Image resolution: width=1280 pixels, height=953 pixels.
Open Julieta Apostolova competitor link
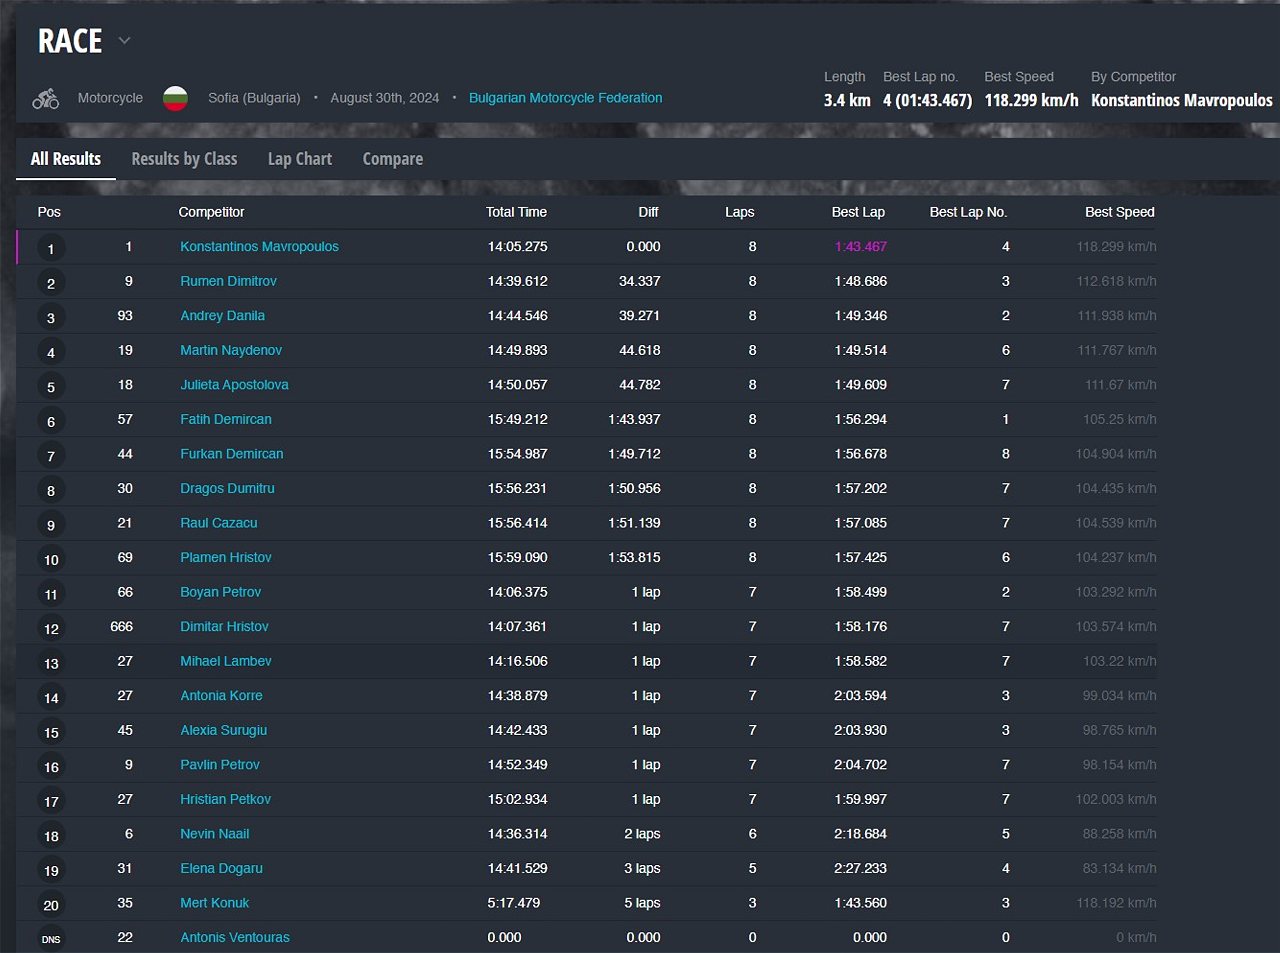click(x=234, y=384)
